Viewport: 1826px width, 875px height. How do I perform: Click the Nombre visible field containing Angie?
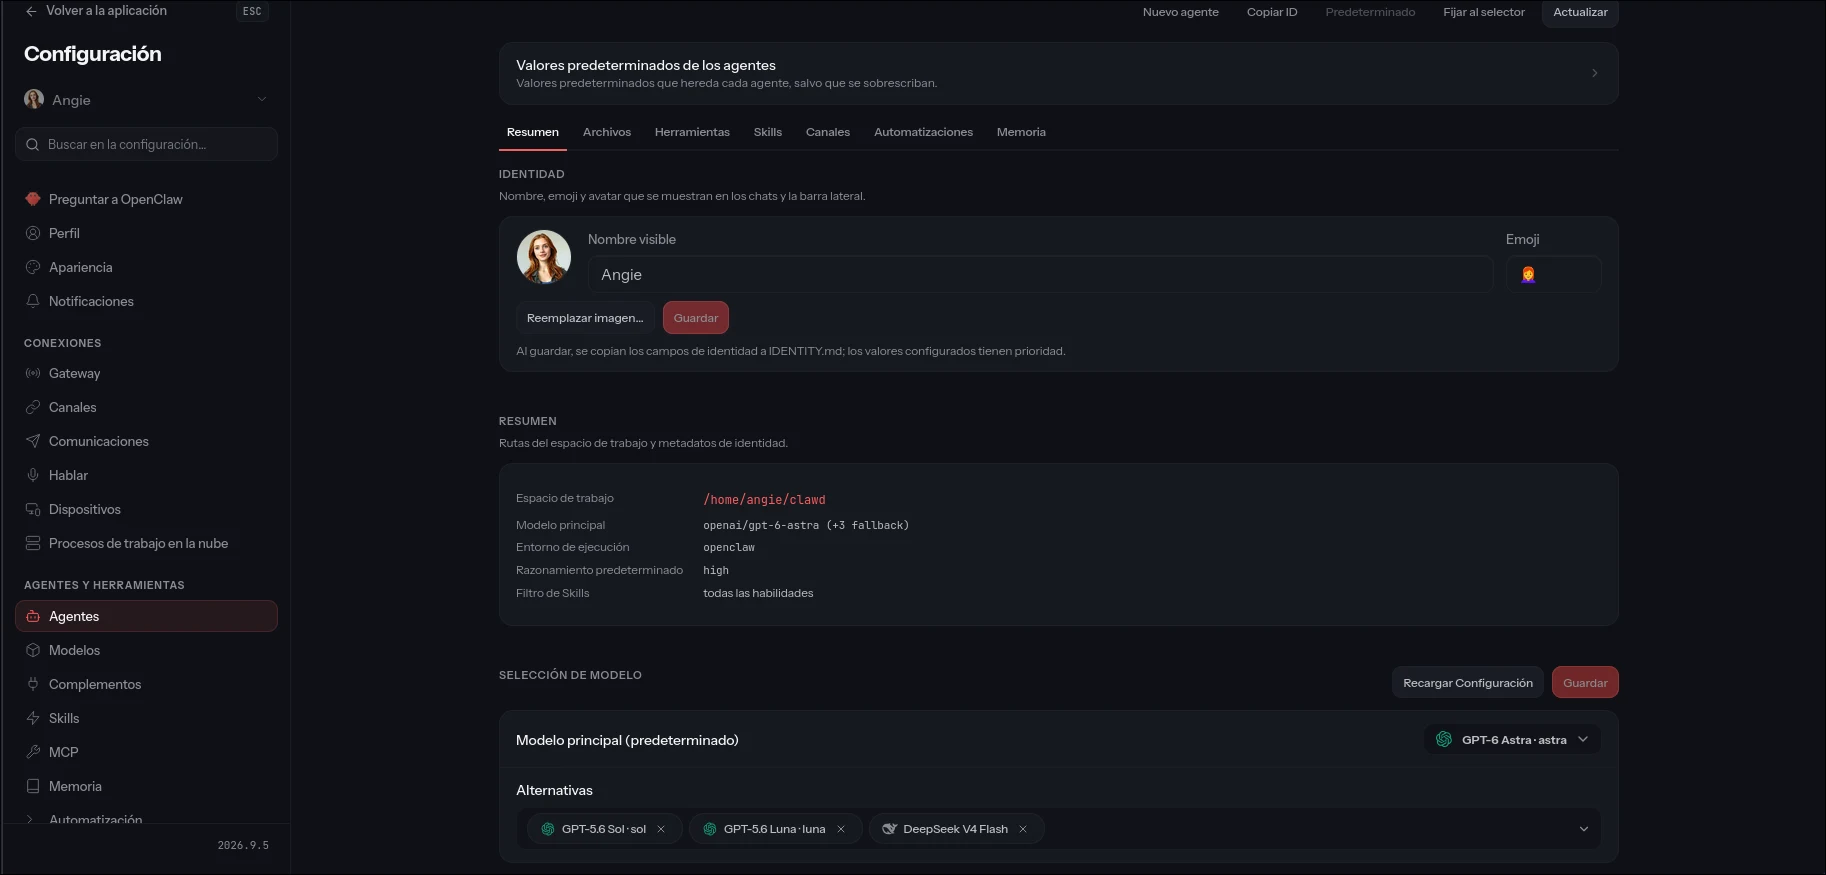tap(1040, 275)
